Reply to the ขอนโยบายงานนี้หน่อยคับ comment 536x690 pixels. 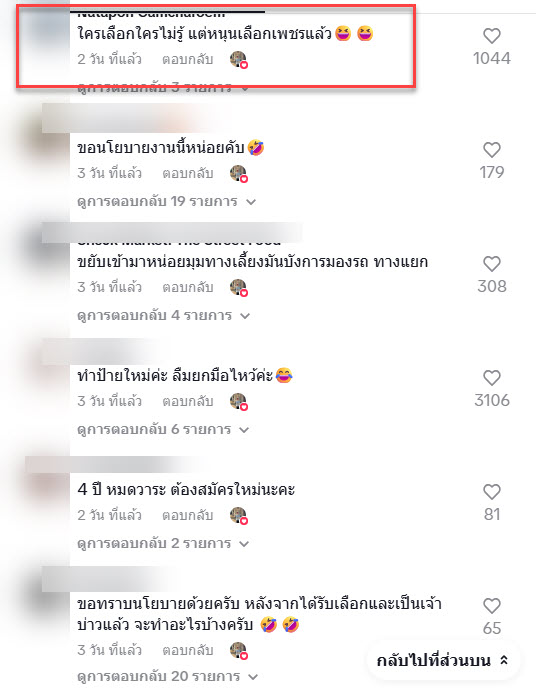(187, 173)
